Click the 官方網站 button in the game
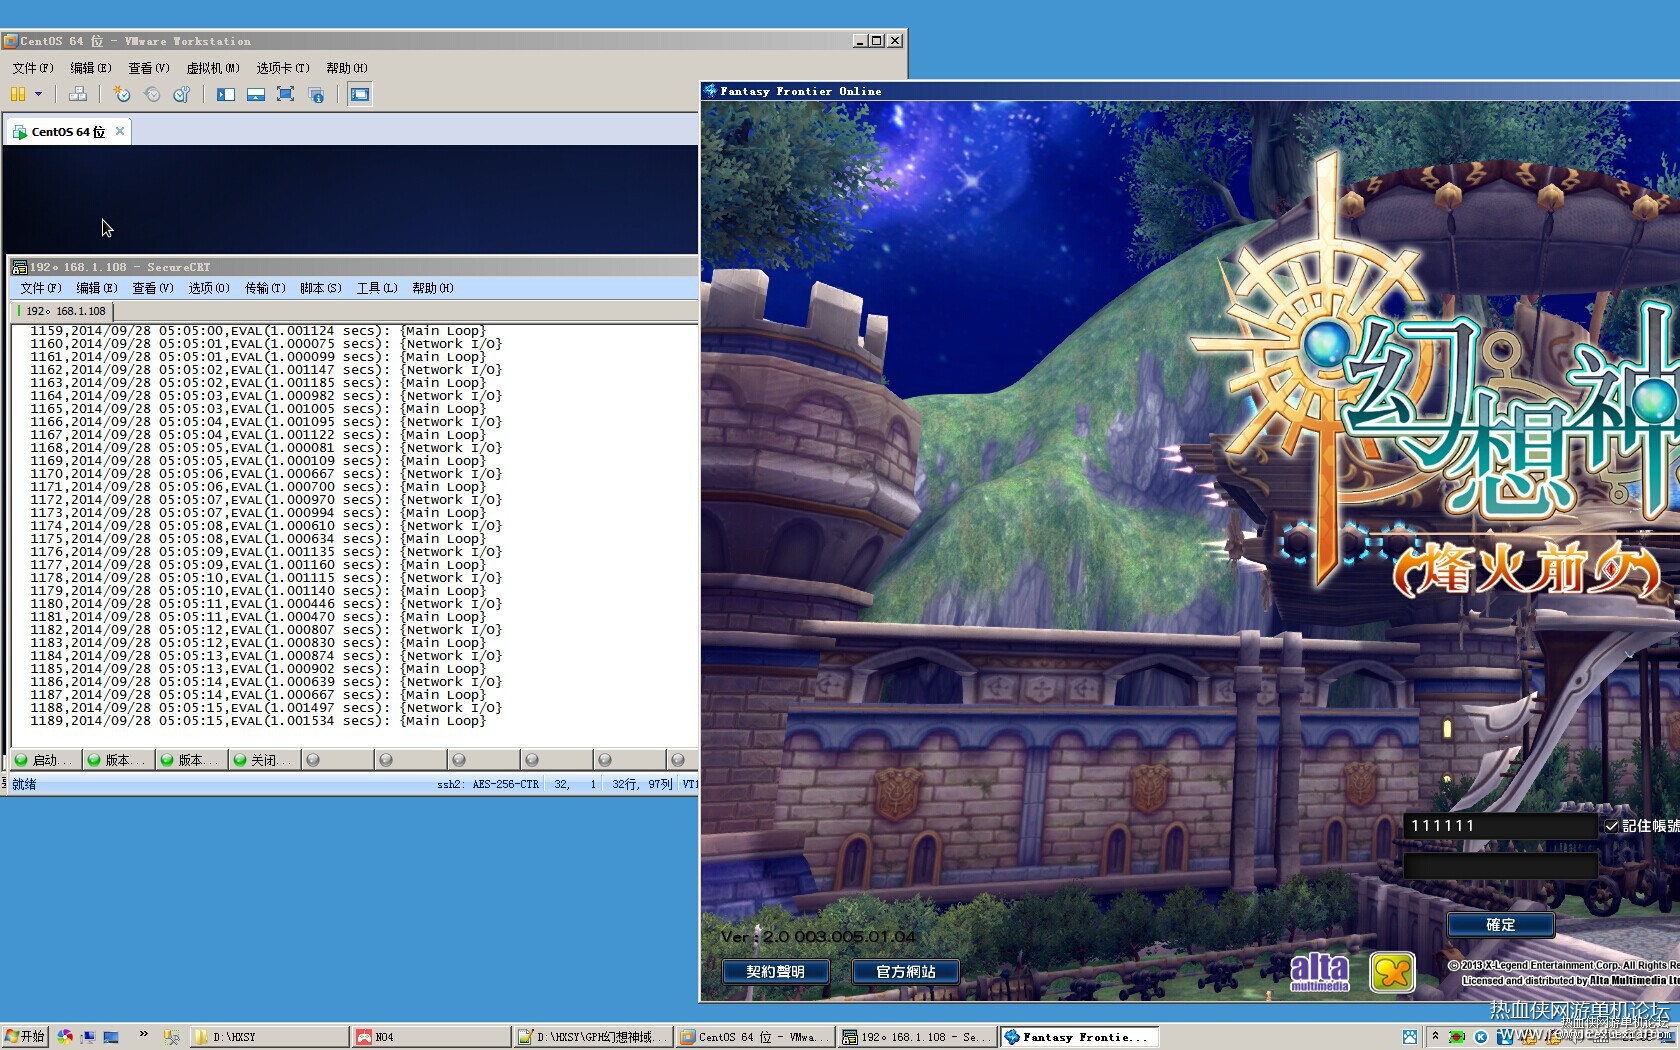Viewport: 1680px width, 1050px height. pos(906,972)
